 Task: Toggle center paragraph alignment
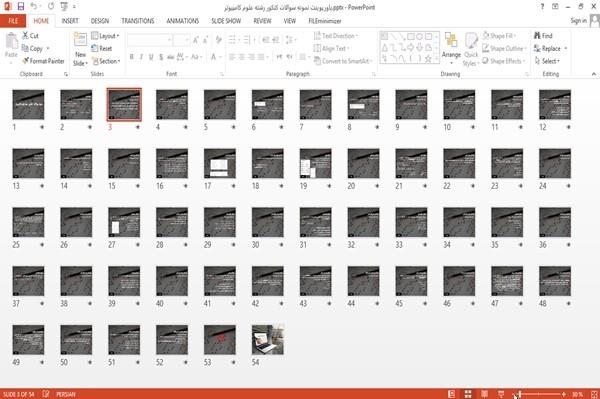(x=242, y=57)
